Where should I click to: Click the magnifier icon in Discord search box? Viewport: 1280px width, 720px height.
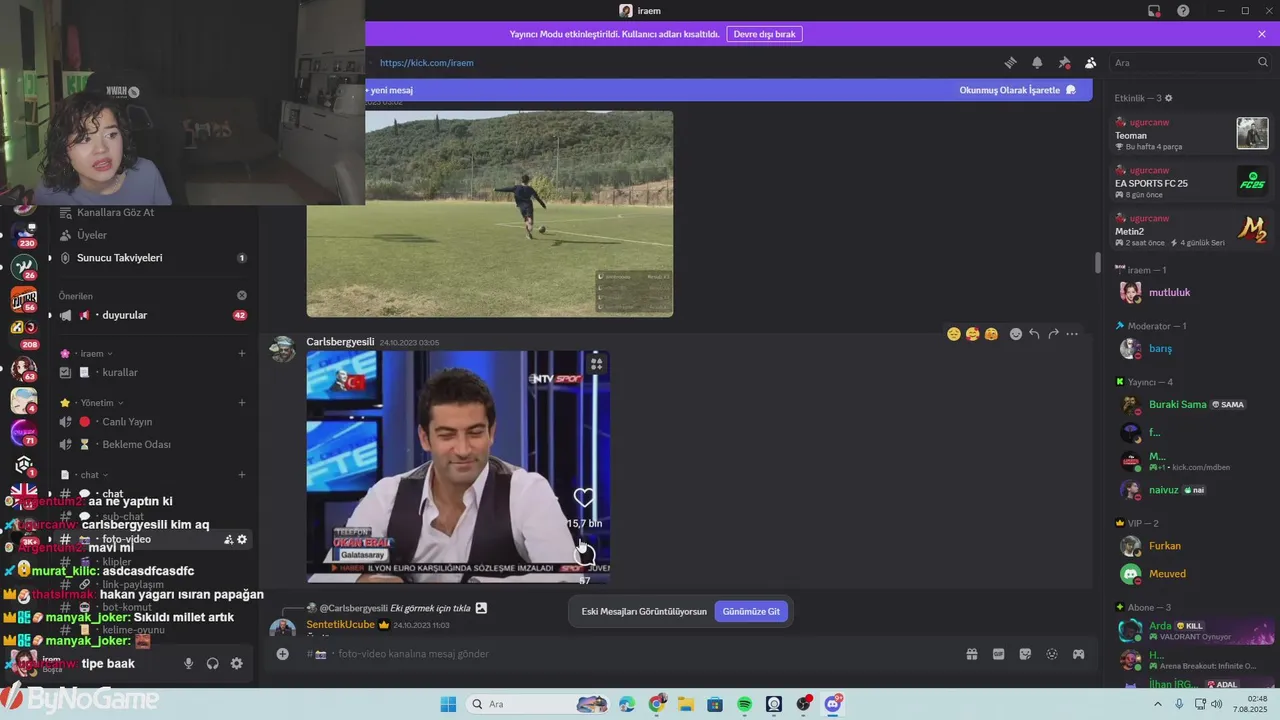1263,62
